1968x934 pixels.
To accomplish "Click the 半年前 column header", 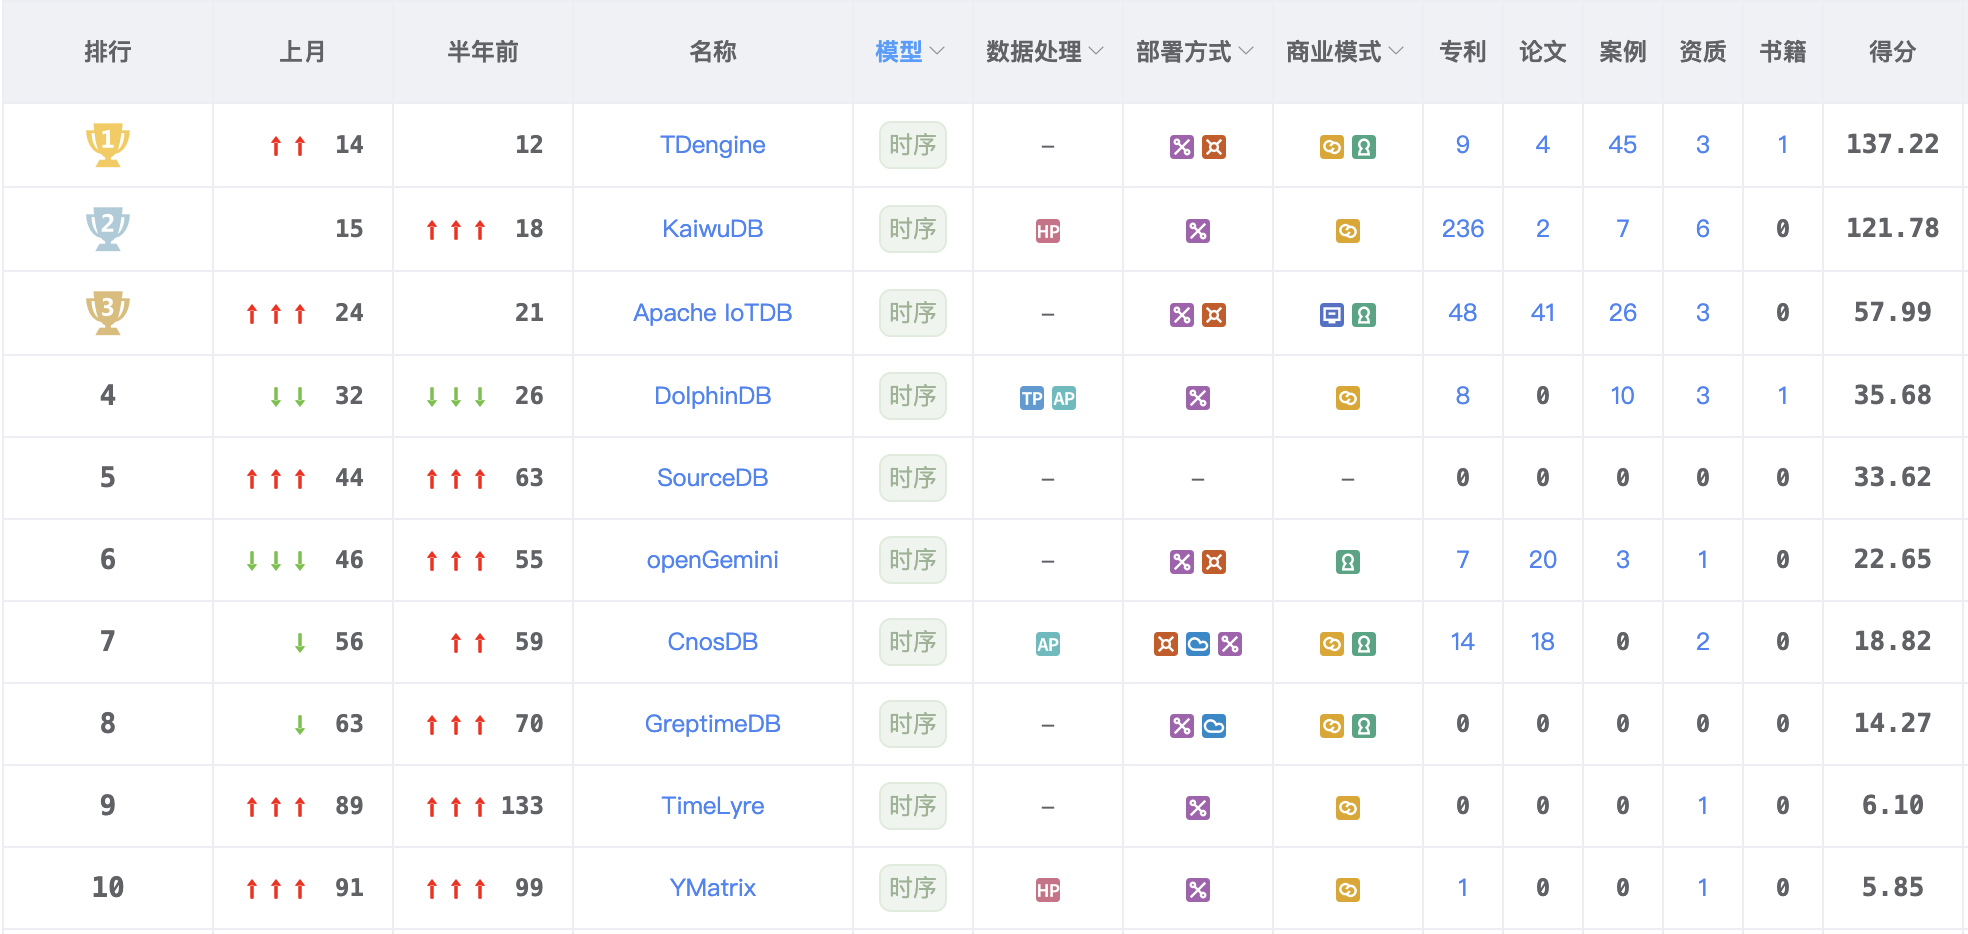I will click(x=483, y=52).
